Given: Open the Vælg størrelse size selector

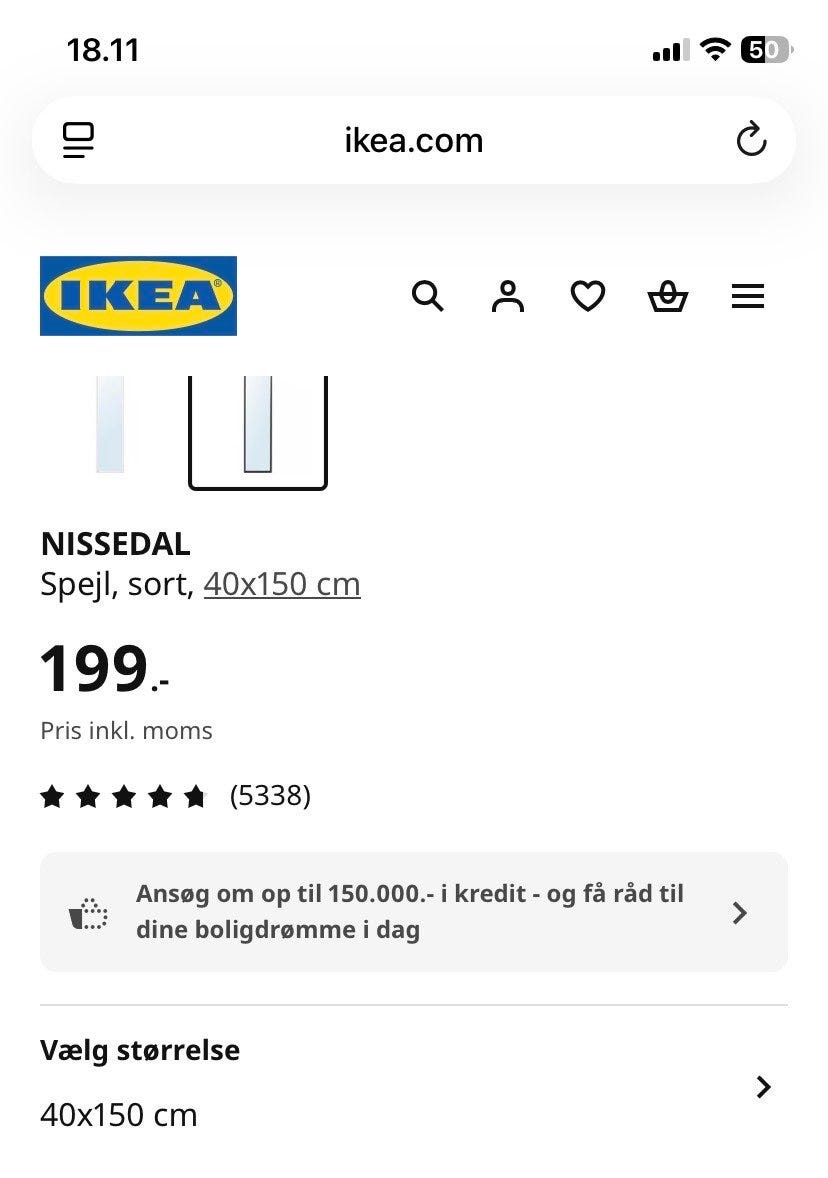Looking at the screenshot, I should click(140, 1083).
